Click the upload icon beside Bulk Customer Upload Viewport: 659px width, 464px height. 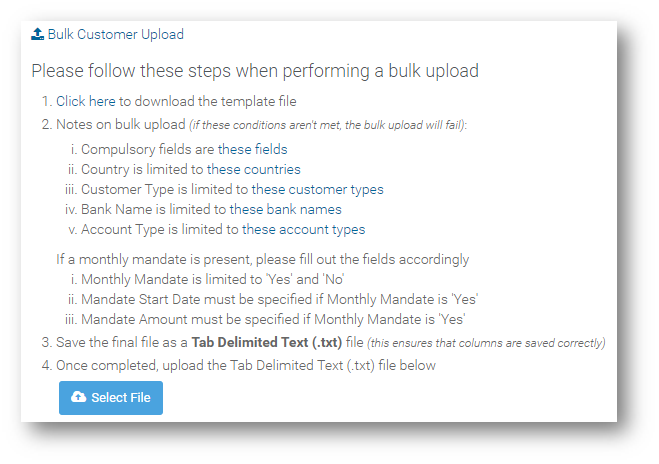pos(37,34)
